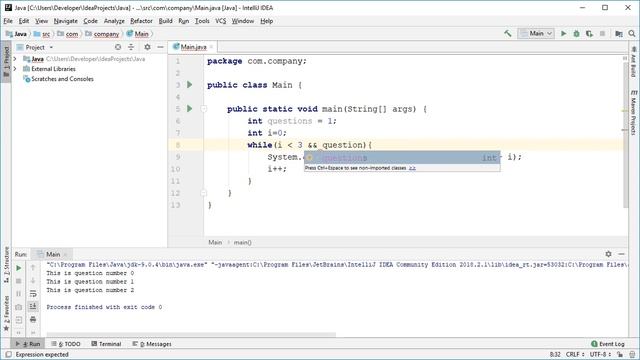
Task: Click the toolbar stop button
Action: pos(602,33)
